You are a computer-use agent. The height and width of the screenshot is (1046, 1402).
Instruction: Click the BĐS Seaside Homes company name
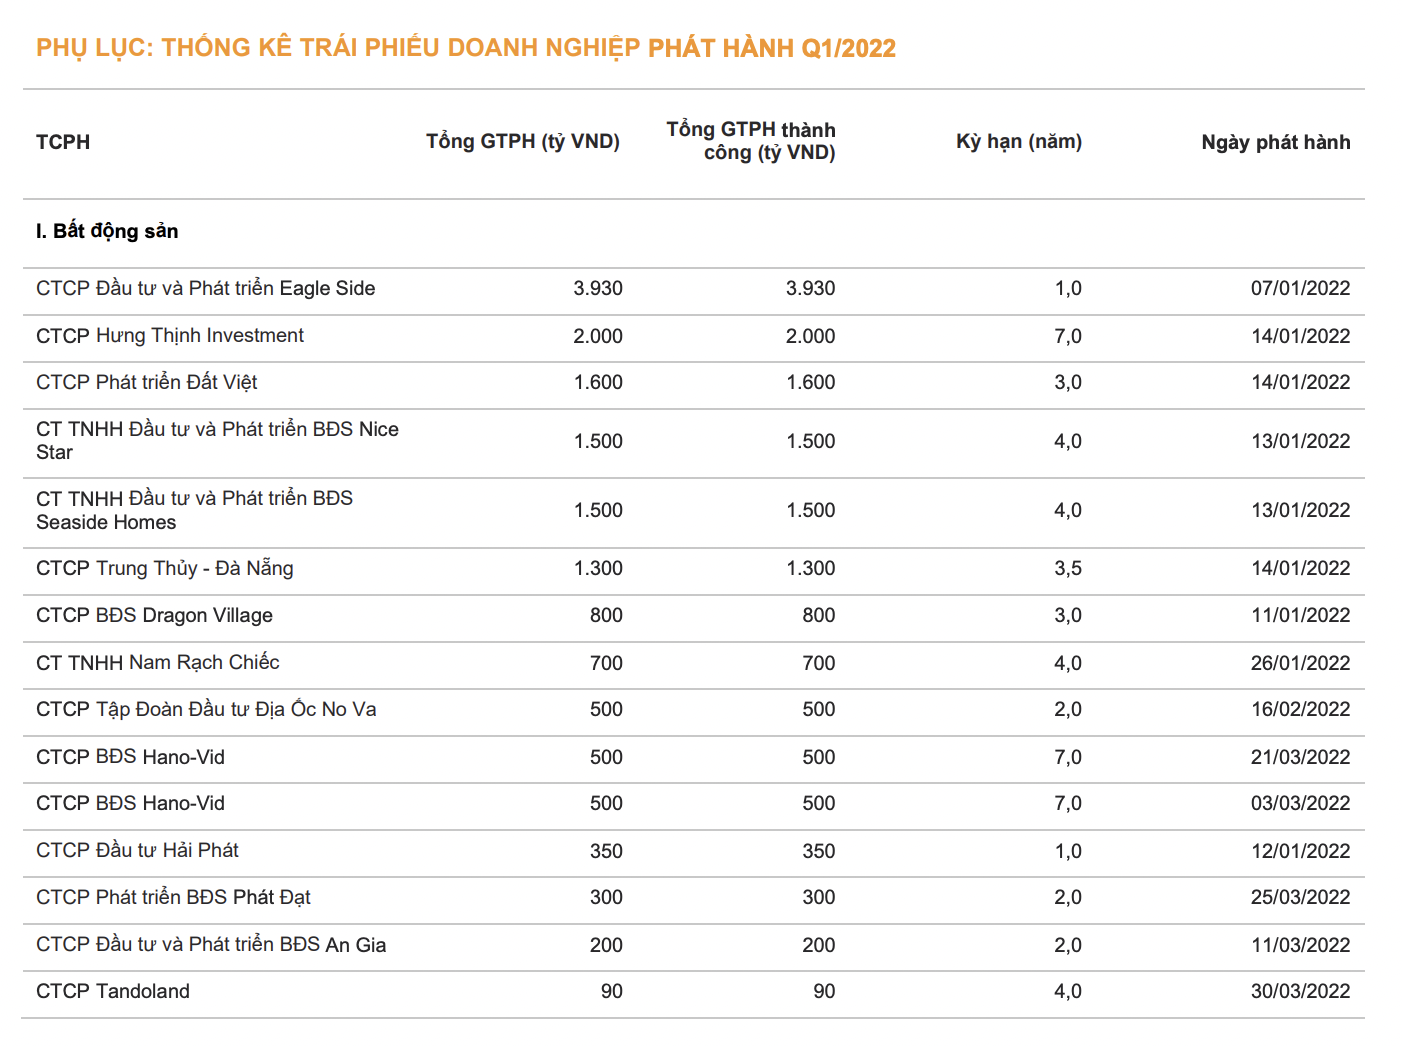pos(194,510)
